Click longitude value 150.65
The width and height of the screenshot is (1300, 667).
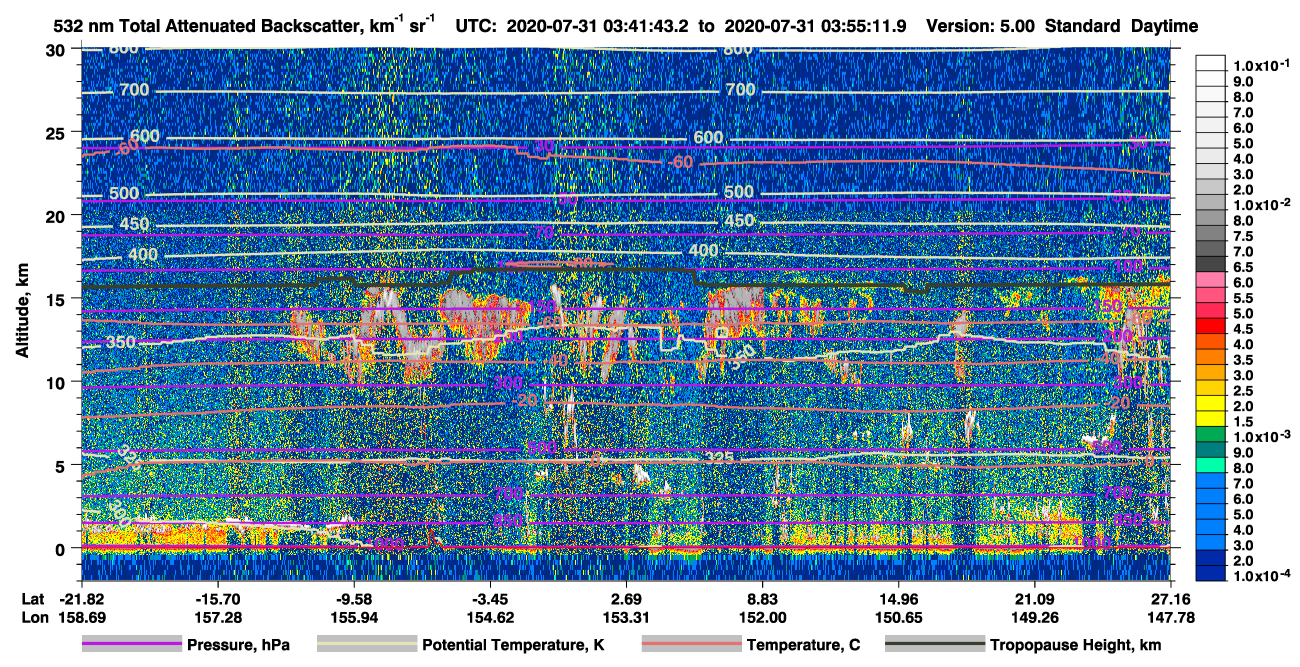pos(898,618)
